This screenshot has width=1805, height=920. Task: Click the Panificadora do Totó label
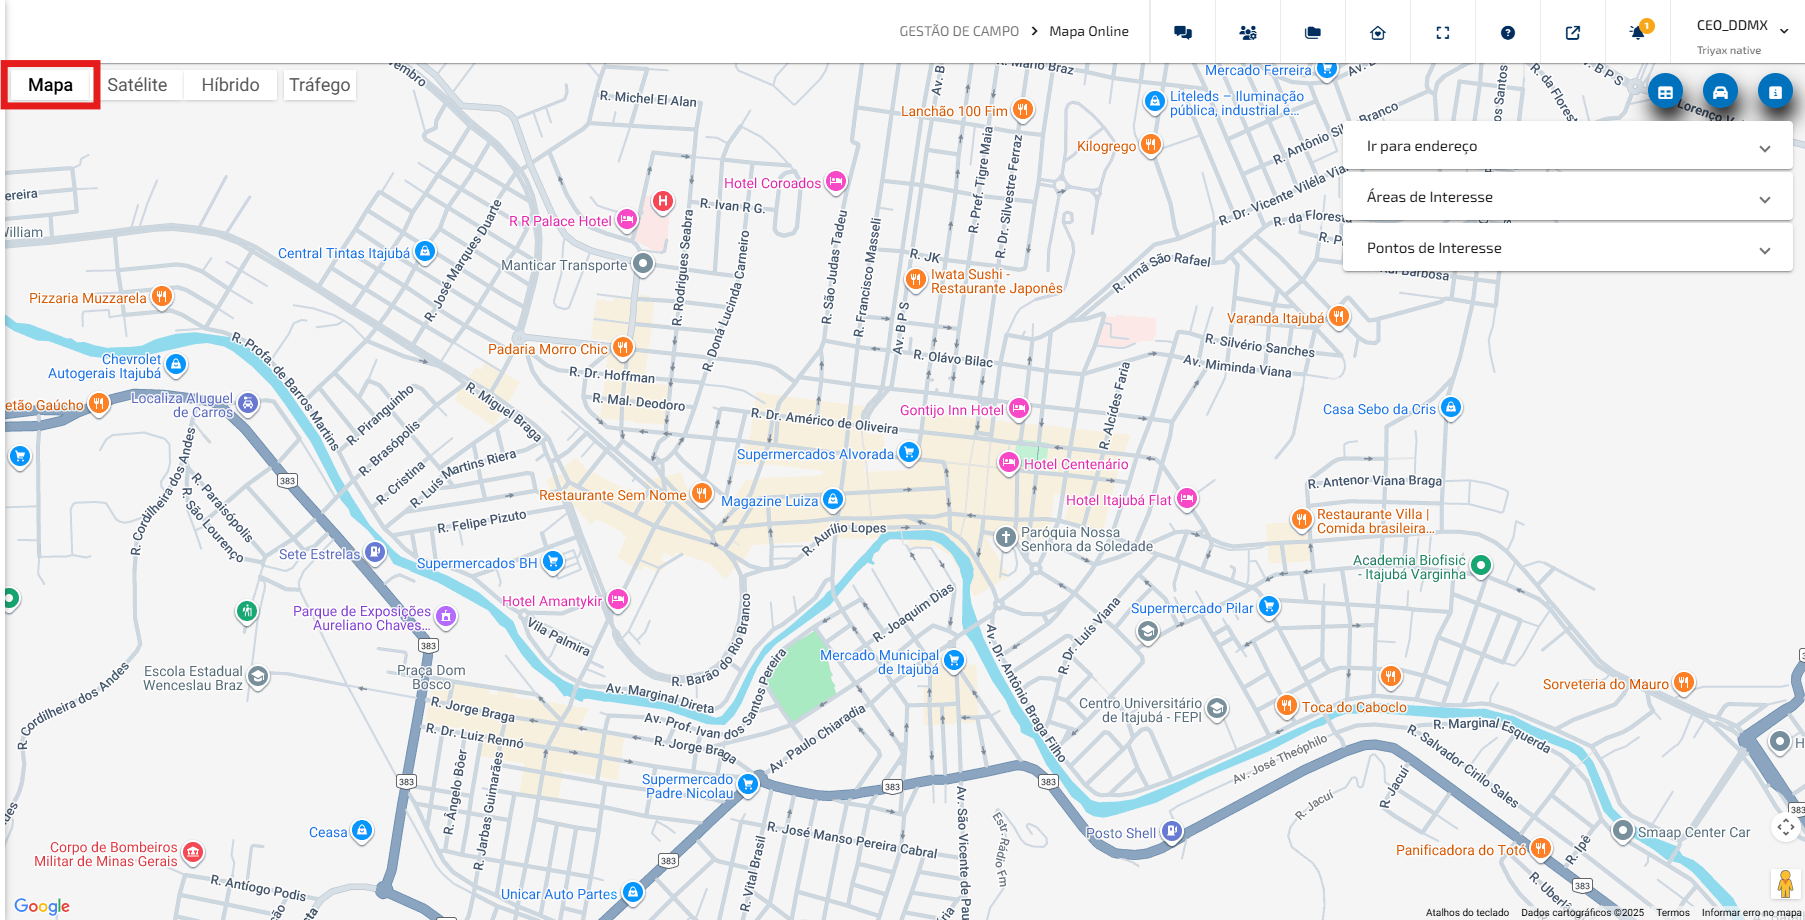[x=1461, y=850]
